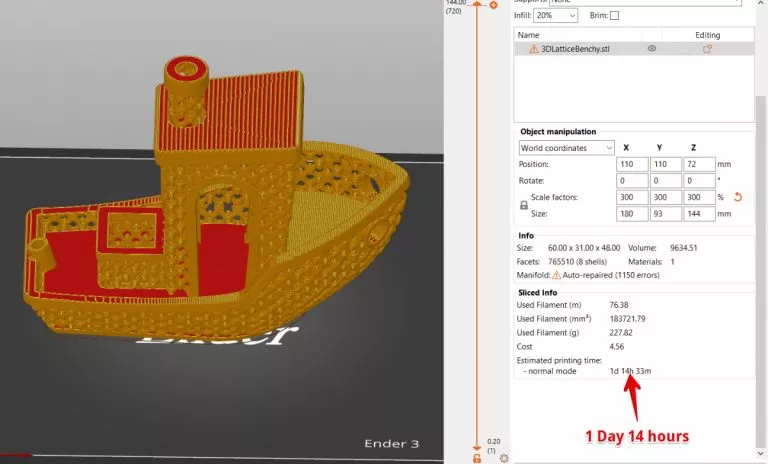Click the Position Z field showing 72

[699, 164]
